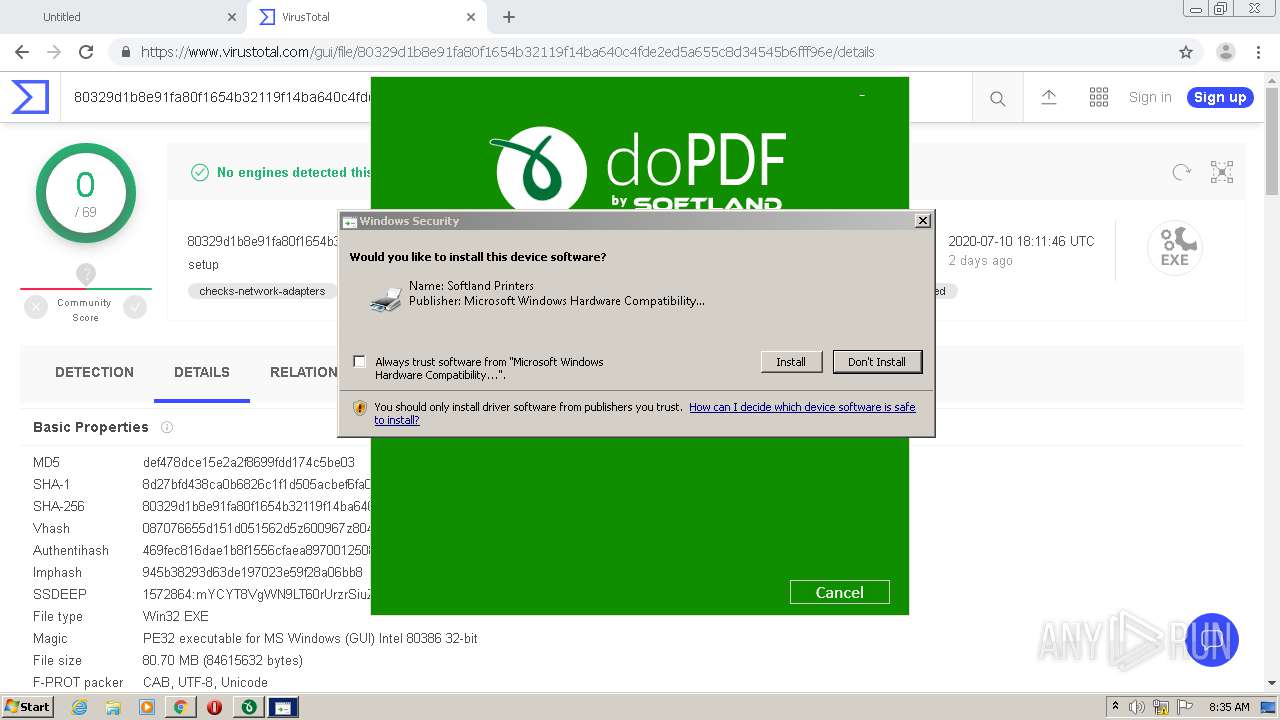Open a new browser tab

pyautogui.click(x=509, y=17)
